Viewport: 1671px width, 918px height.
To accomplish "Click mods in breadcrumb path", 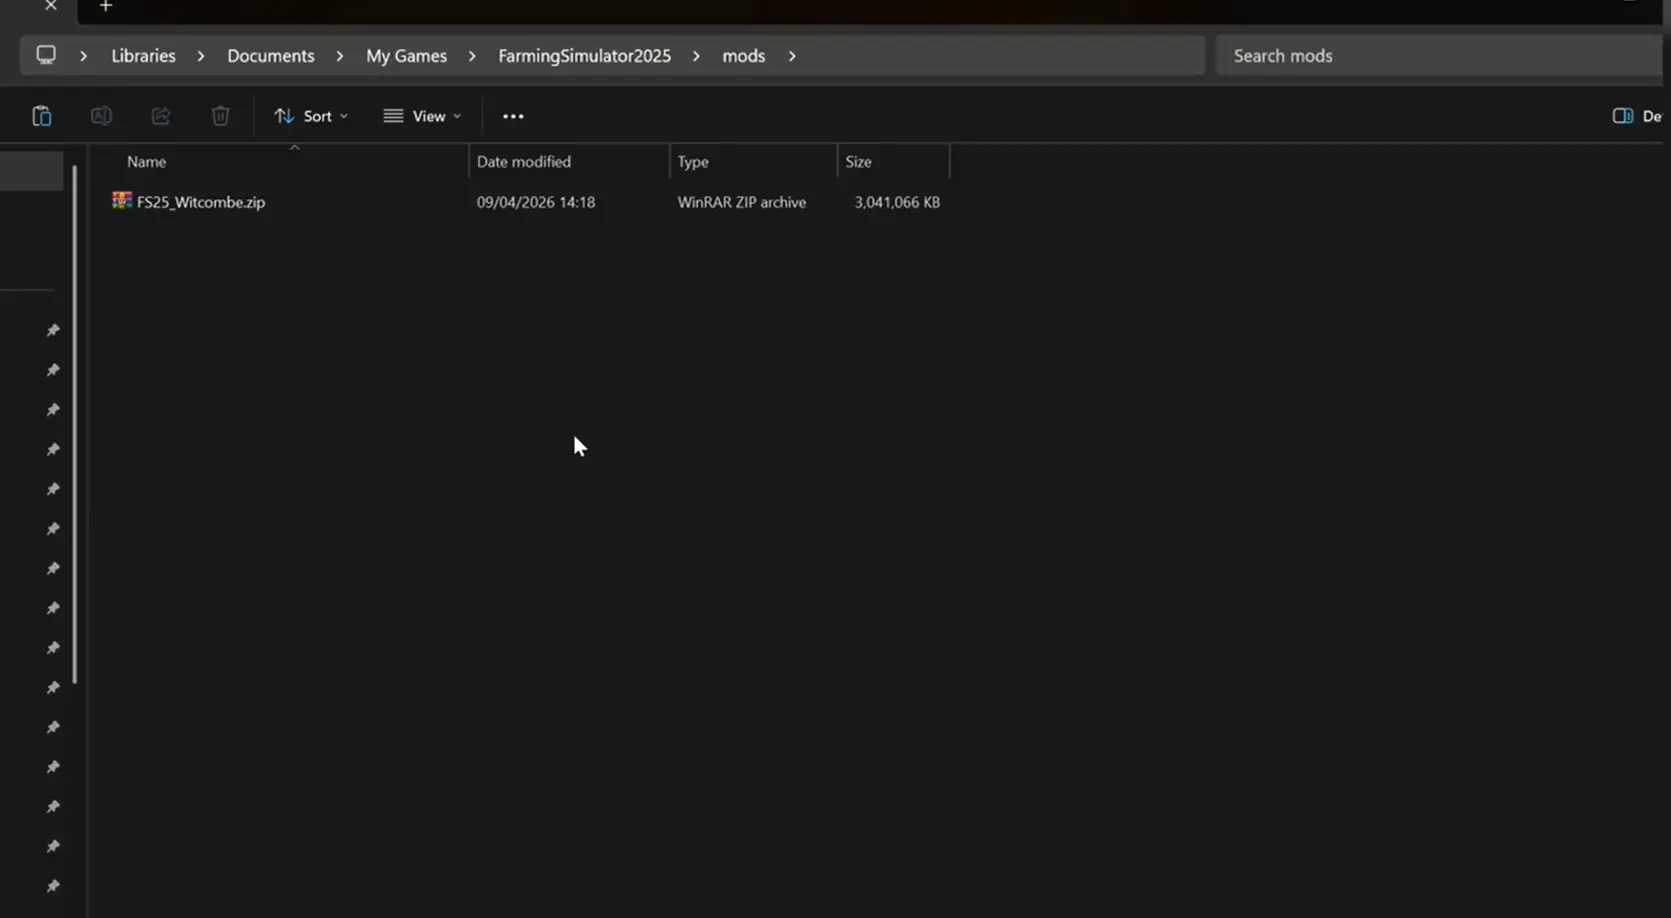I will pyautogui.click(x=744, y=56).
